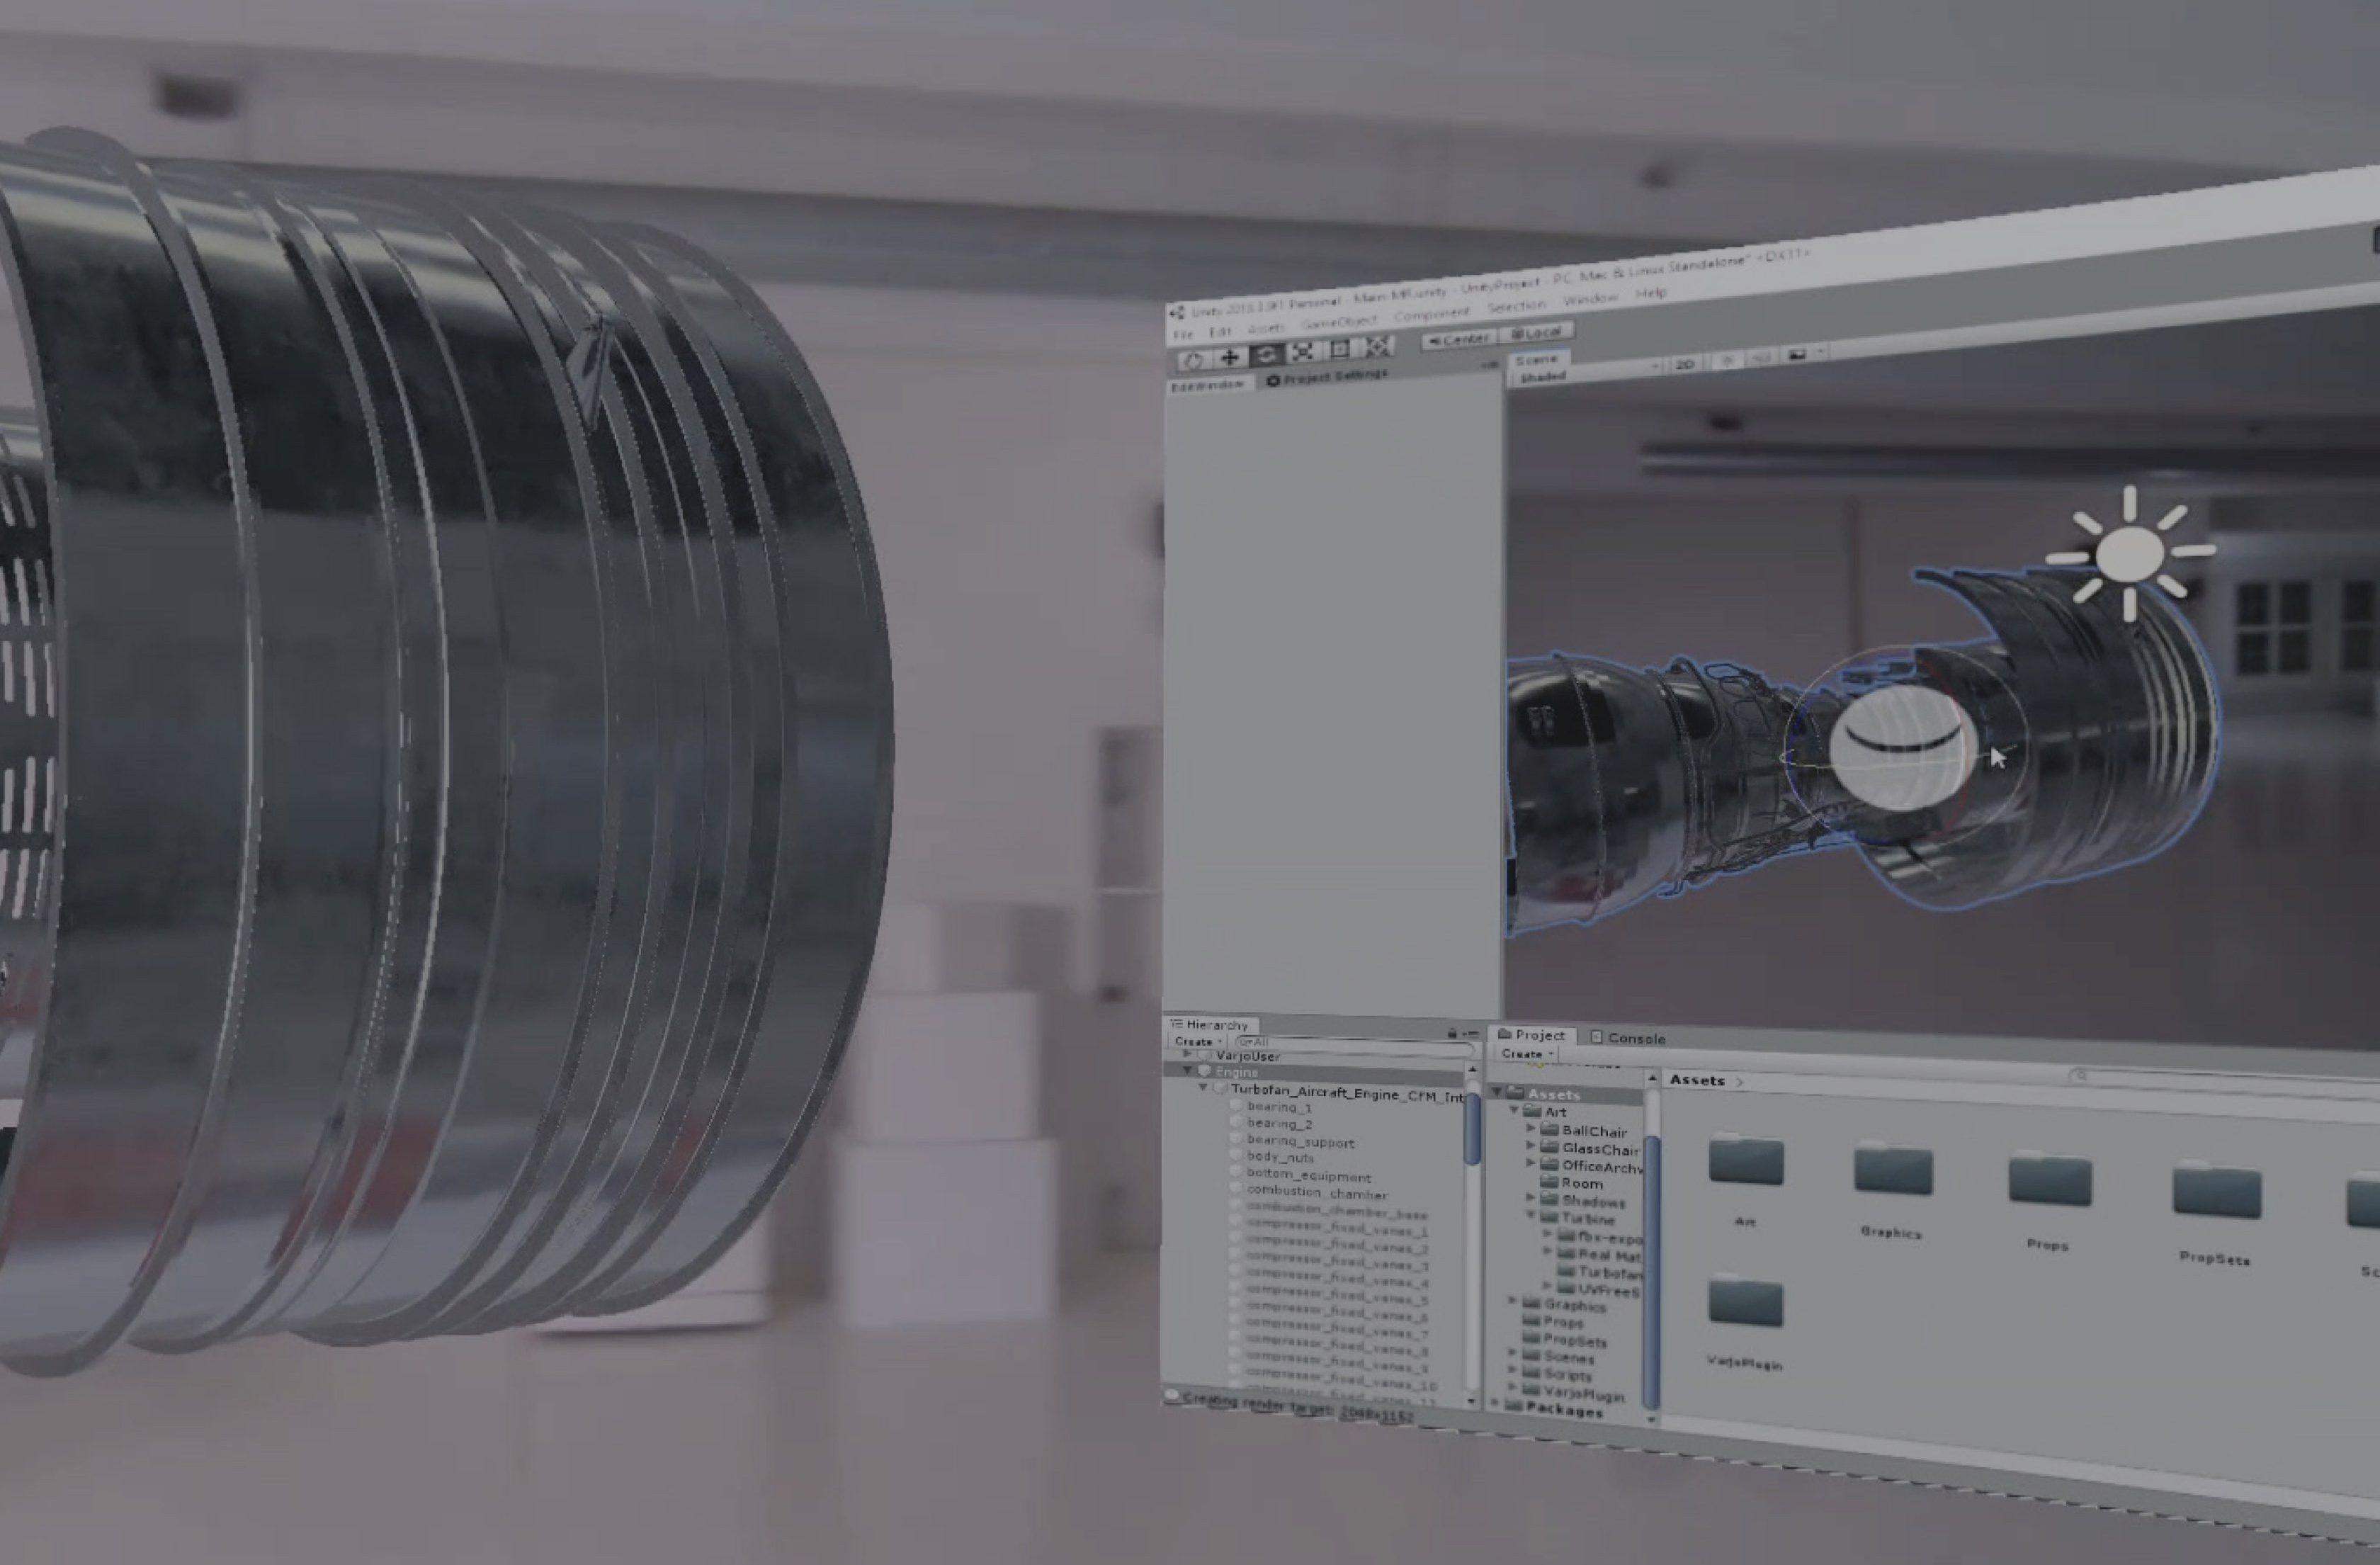Expand the BallChair folder
2380x1565 pixels.
1530,1128
